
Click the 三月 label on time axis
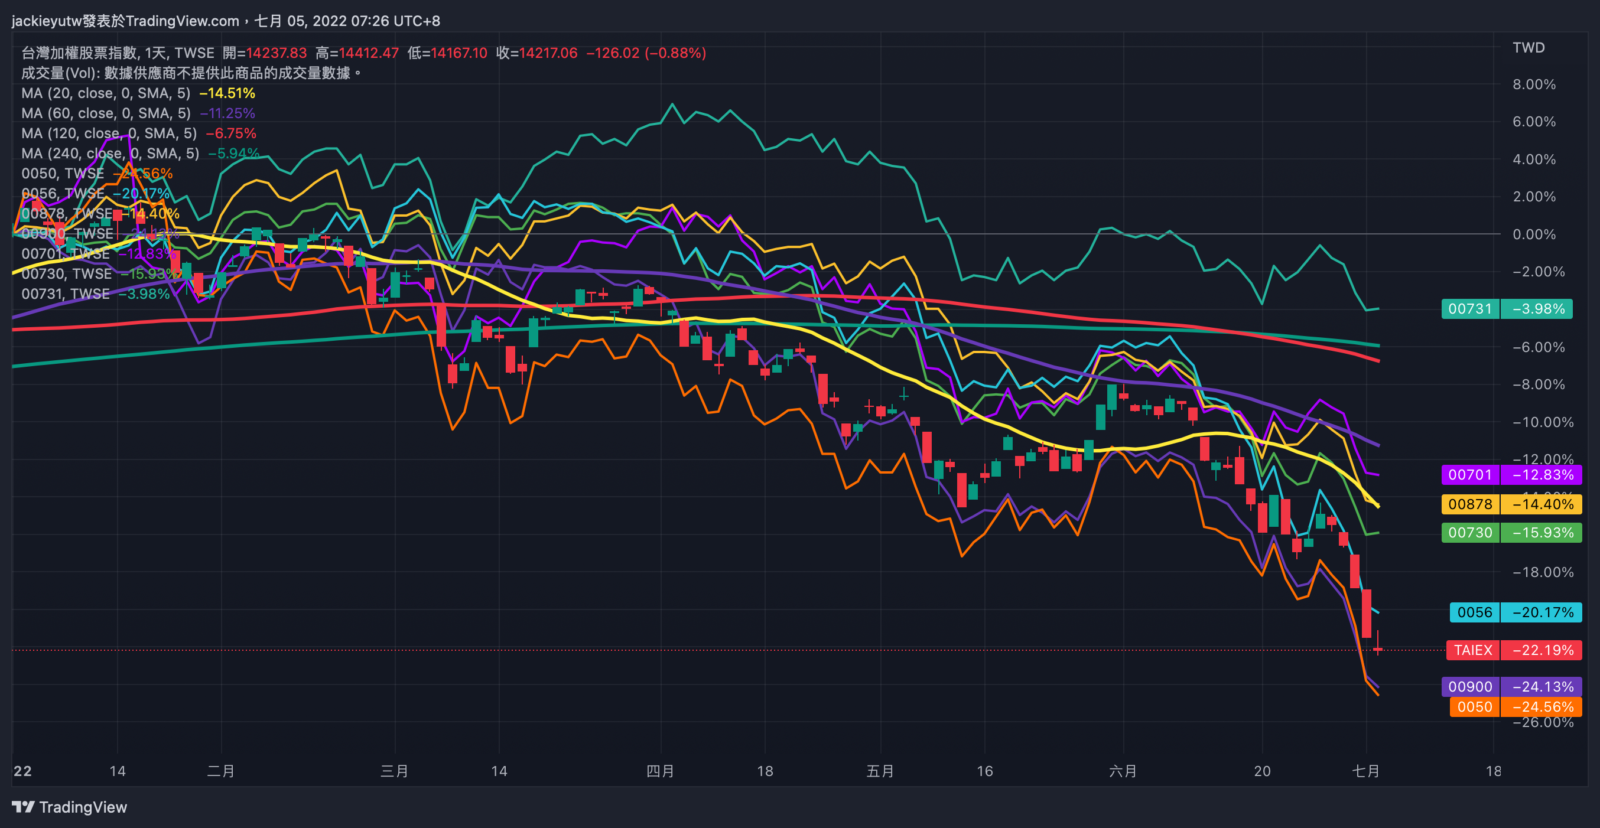point(394,771)
